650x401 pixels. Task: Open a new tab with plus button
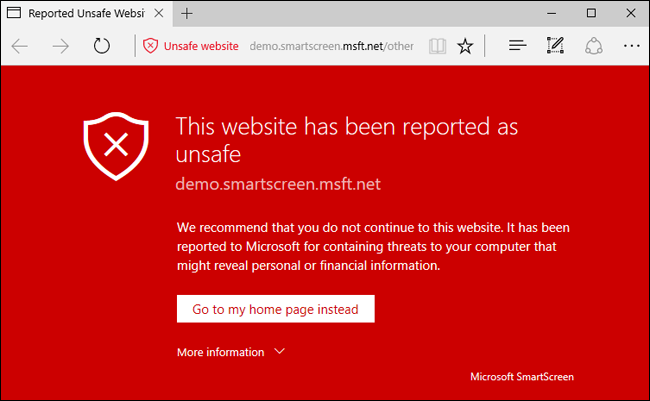click(x=187, y=14)
